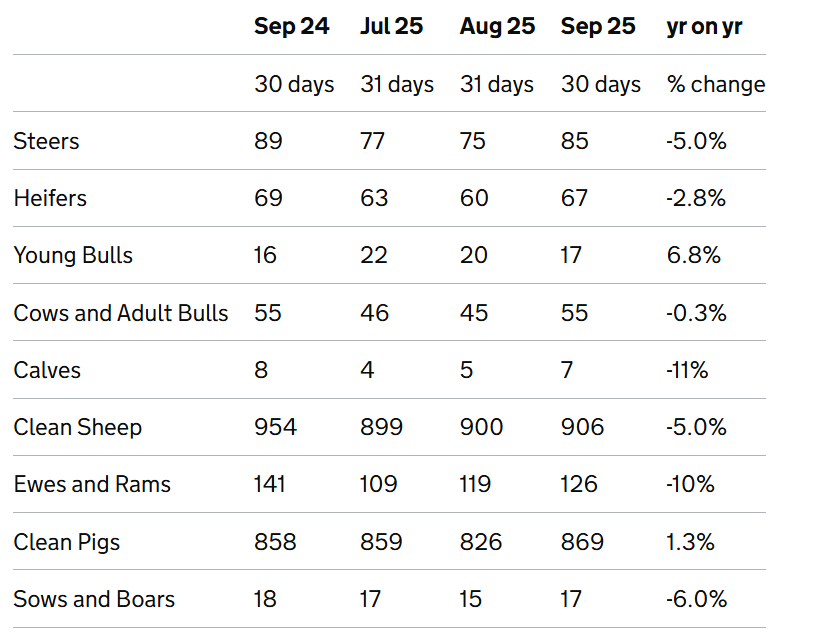
Task: Select the Clean Pigs row label
Action: point(67,542)
